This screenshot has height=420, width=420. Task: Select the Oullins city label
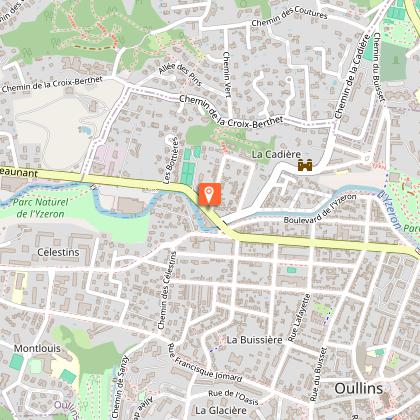click(x=359, y=389)
